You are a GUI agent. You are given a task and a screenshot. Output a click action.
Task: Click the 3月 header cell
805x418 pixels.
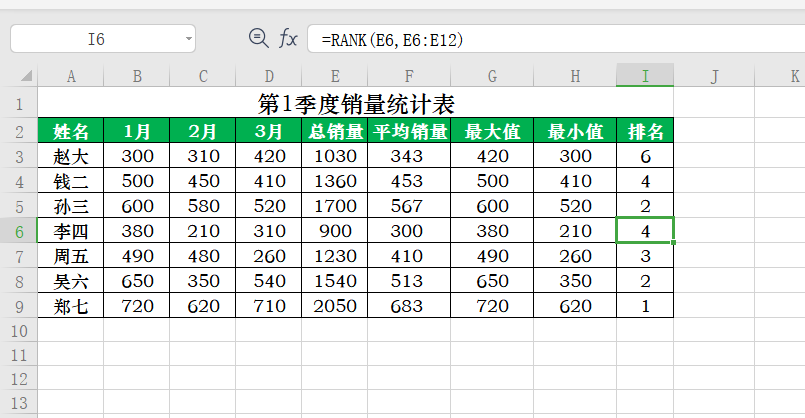point(269,131)
